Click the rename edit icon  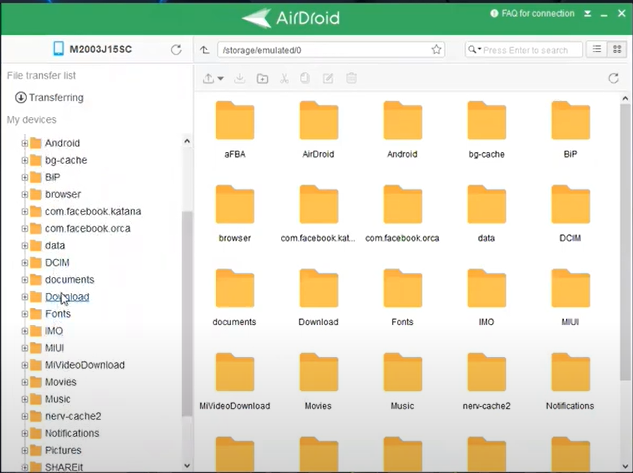coord(328,78)
